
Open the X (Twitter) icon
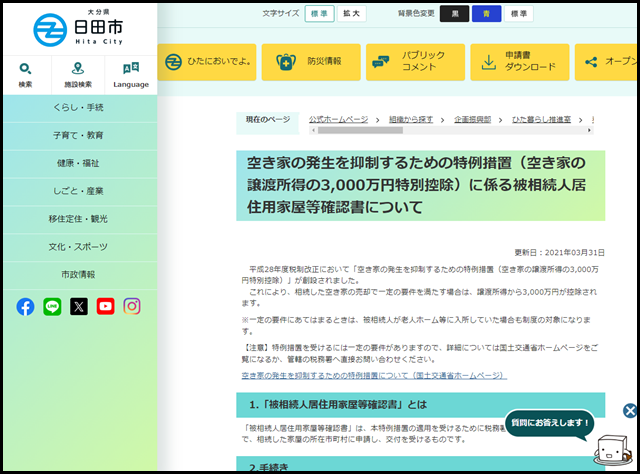click(79, 307)
